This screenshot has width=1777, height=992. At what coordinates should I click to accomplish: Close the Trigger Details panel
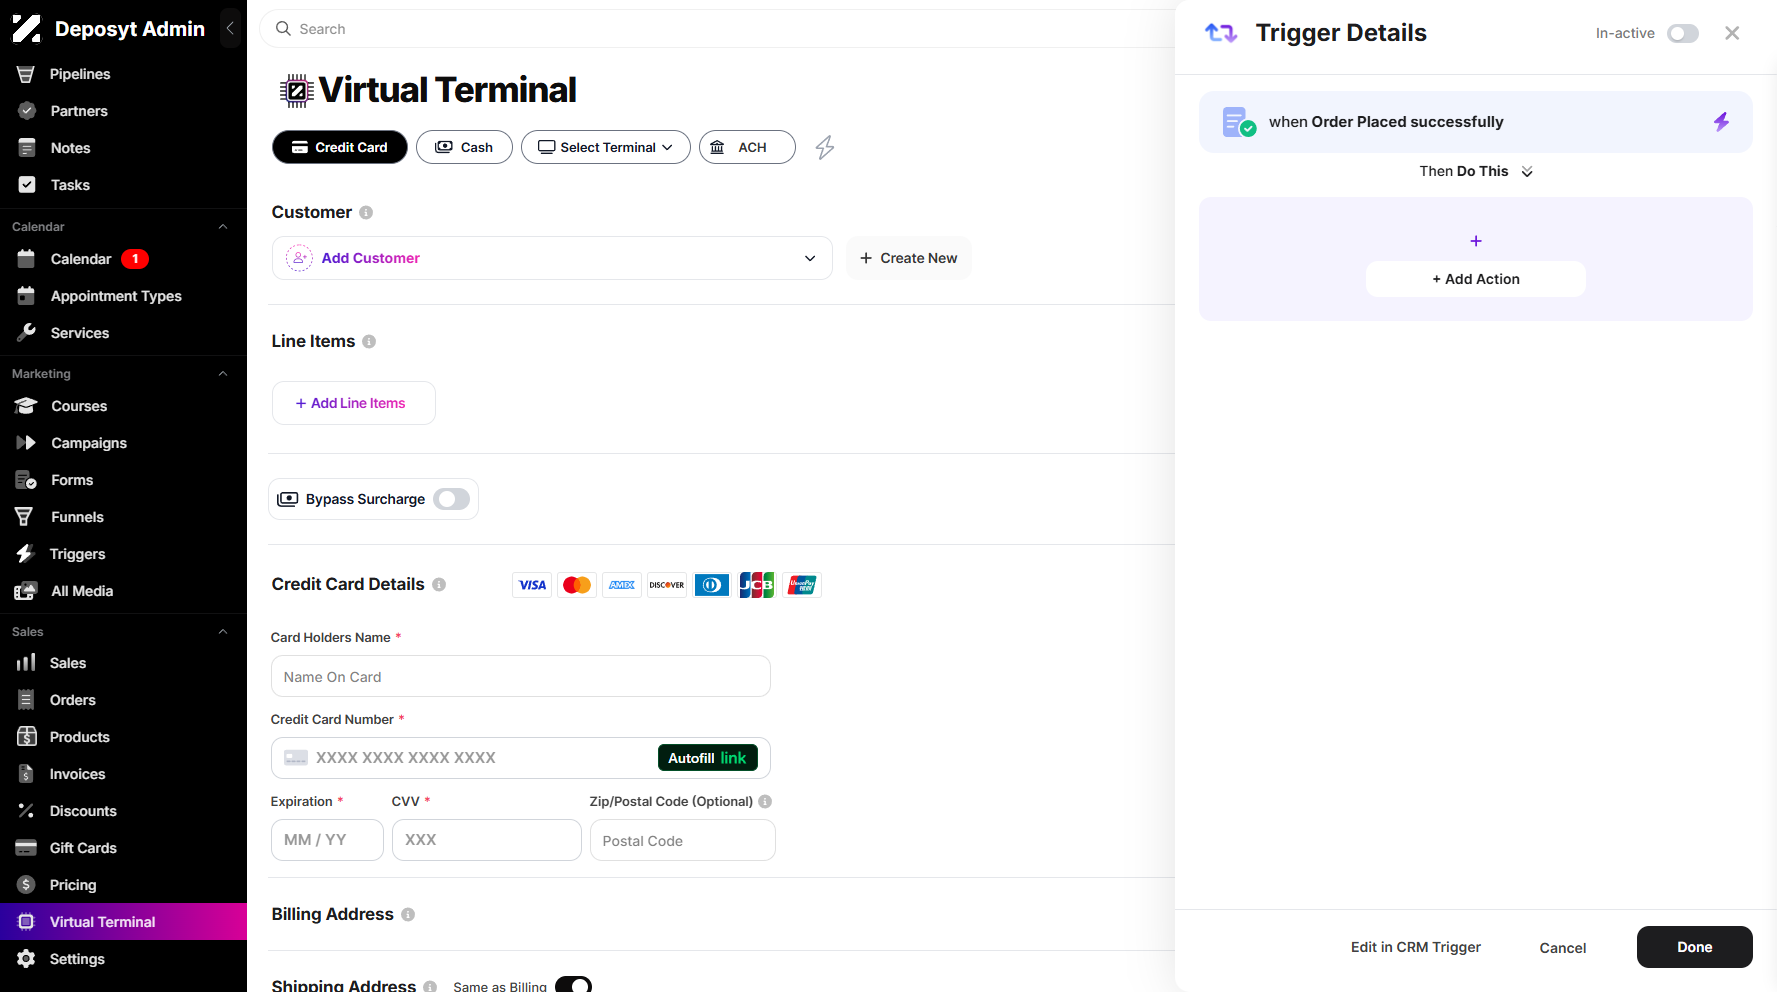click(1732, 33)
